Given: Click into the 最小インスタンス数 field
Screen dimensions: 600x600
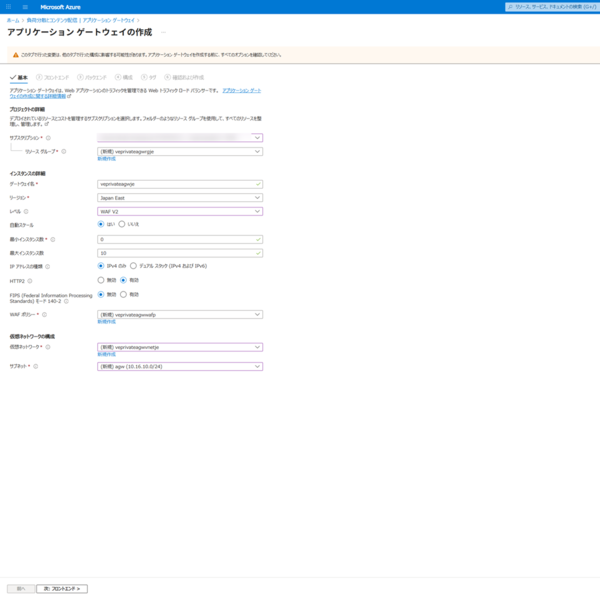Looking at the screenshot, I should pyautogui.click(x=180, y=240).
